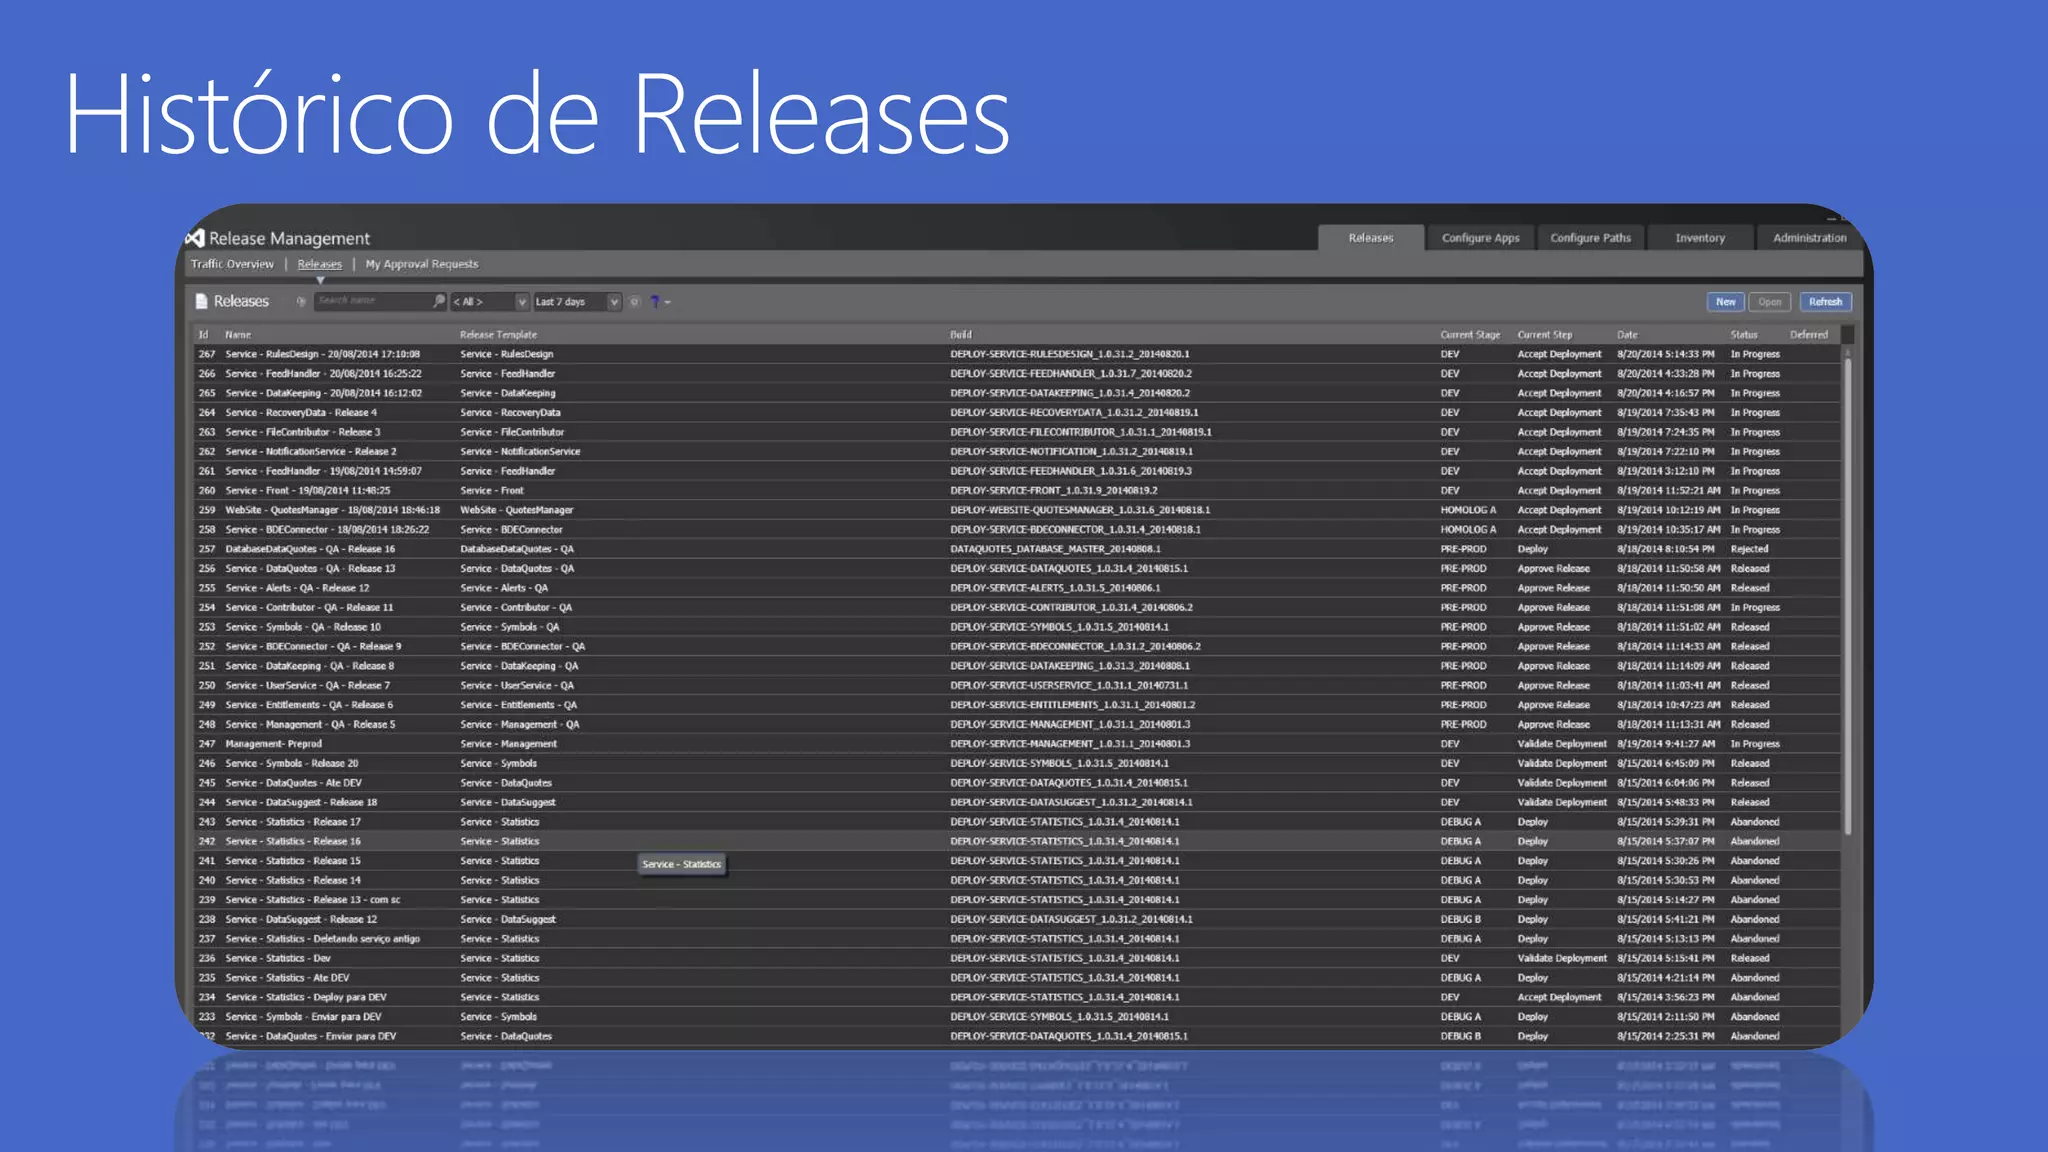Click the small icon left of search box
Image resolution: width=2048 pixels, height=1152 pixels.
click(300, 301)
